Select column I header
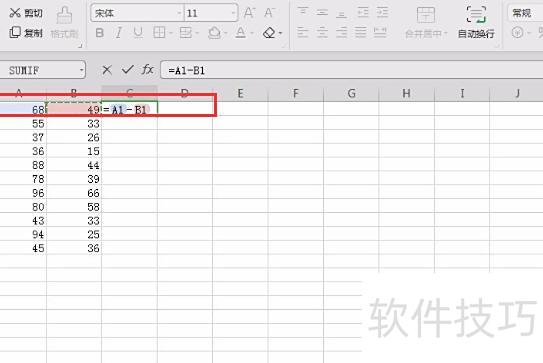The image size is (543, 363). 462,94
